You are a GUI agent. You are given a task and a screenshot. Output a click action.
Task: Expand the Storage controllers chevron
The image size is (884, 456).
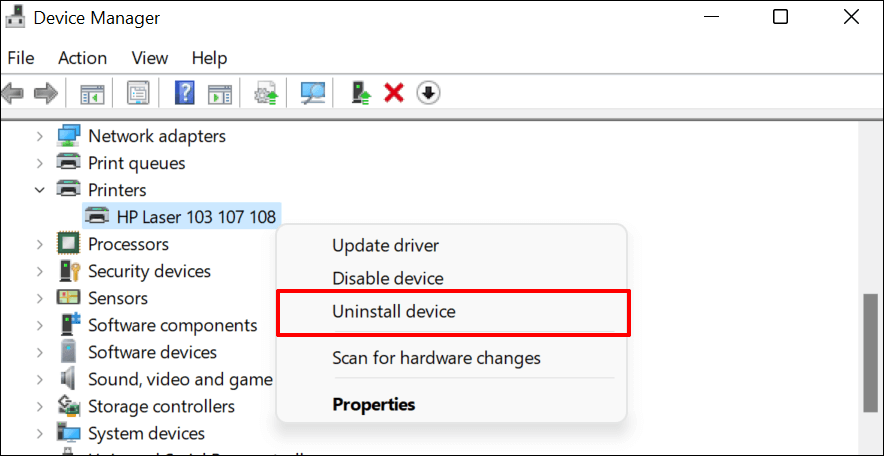[40, 406]
